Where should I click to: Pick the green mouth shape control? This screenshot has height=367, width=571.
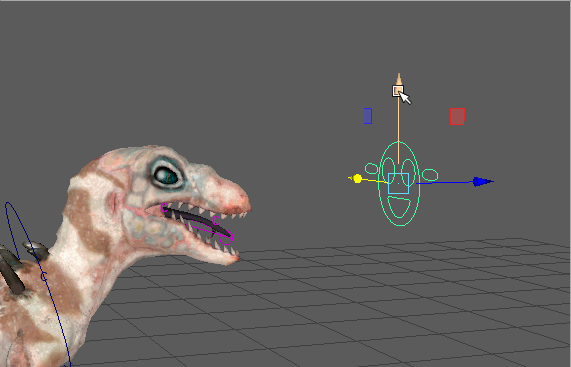pyautogui.click(x=400, y=207)
